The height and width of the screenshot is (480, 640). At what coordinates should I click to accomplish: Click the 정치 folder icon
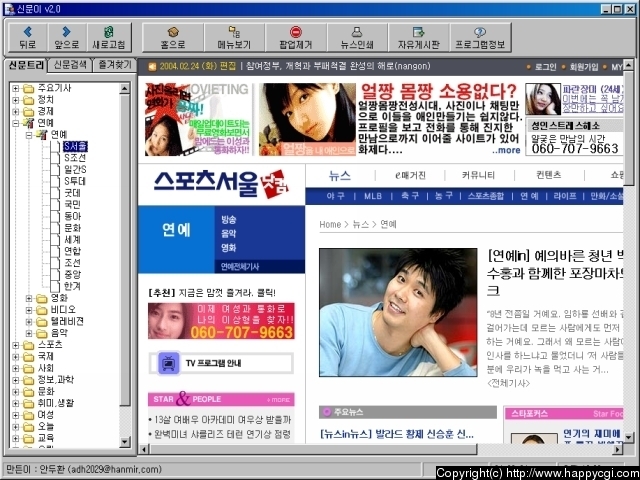tap(28, 100)
